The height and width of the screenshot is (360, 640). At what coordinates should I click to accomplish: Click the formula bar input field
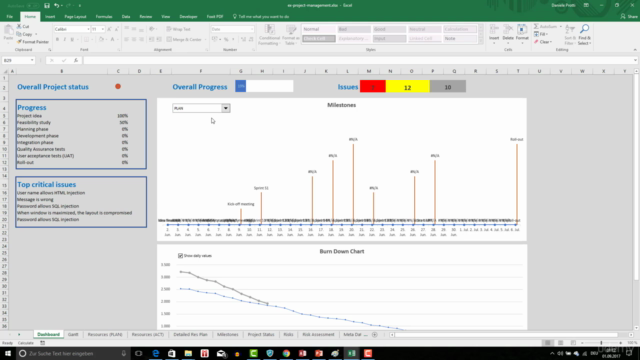click(x=357, y=60)
